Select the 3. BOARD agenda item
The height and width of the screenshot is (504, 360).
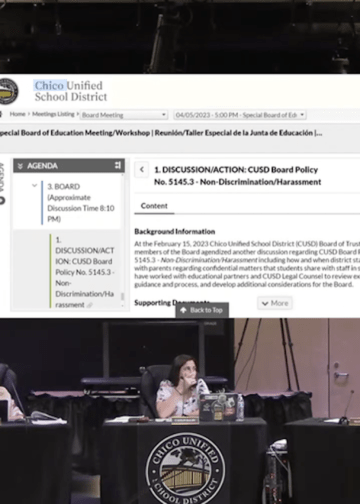pos(80,203)
